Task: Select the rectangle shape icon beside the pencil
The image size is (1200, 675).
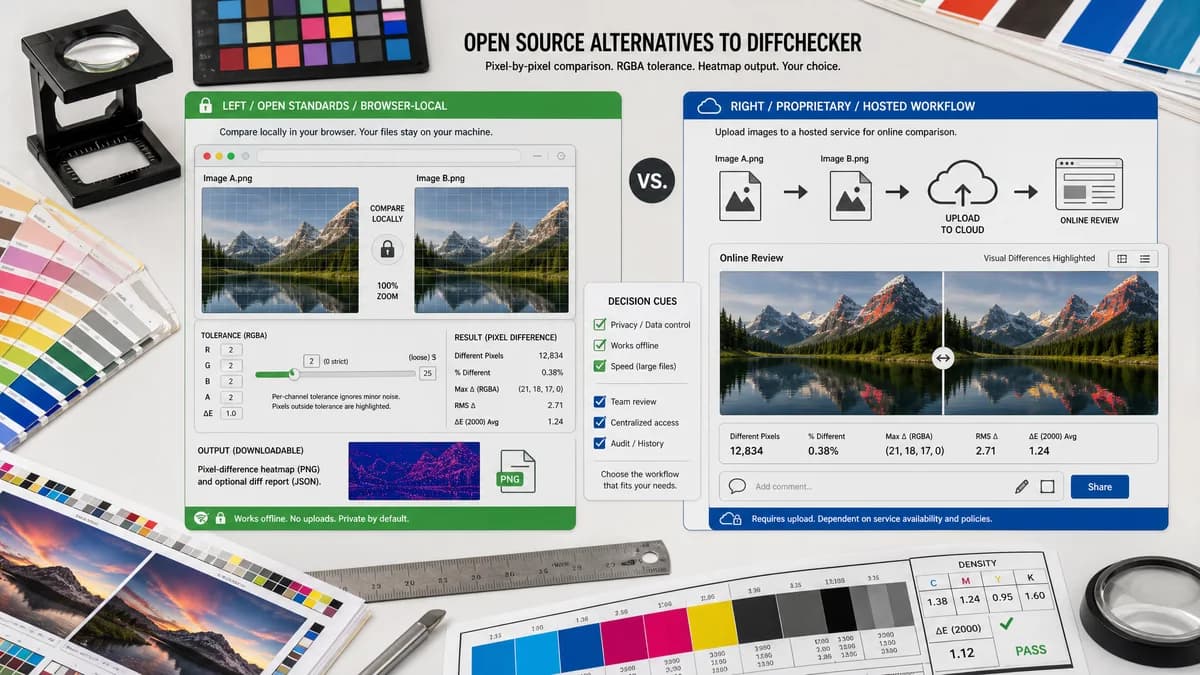Action: 1047,487
